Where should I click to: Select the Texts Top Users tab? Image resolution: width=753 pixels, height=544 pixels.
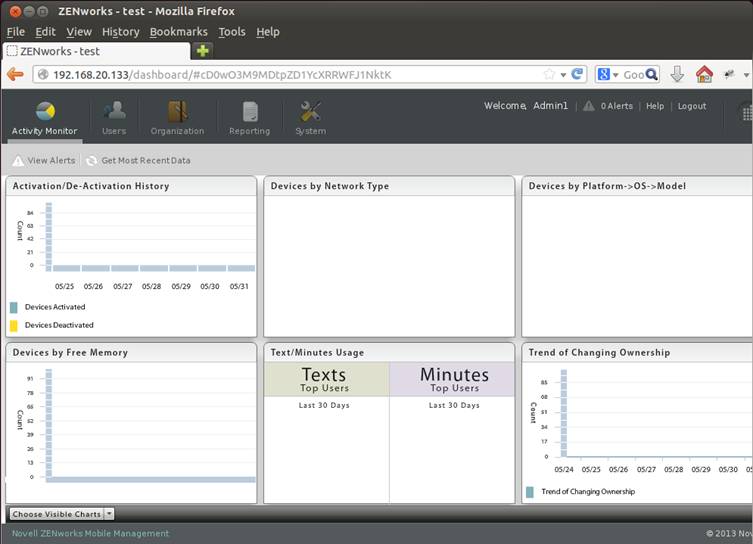pyautogui.click(x=326, y=379)
